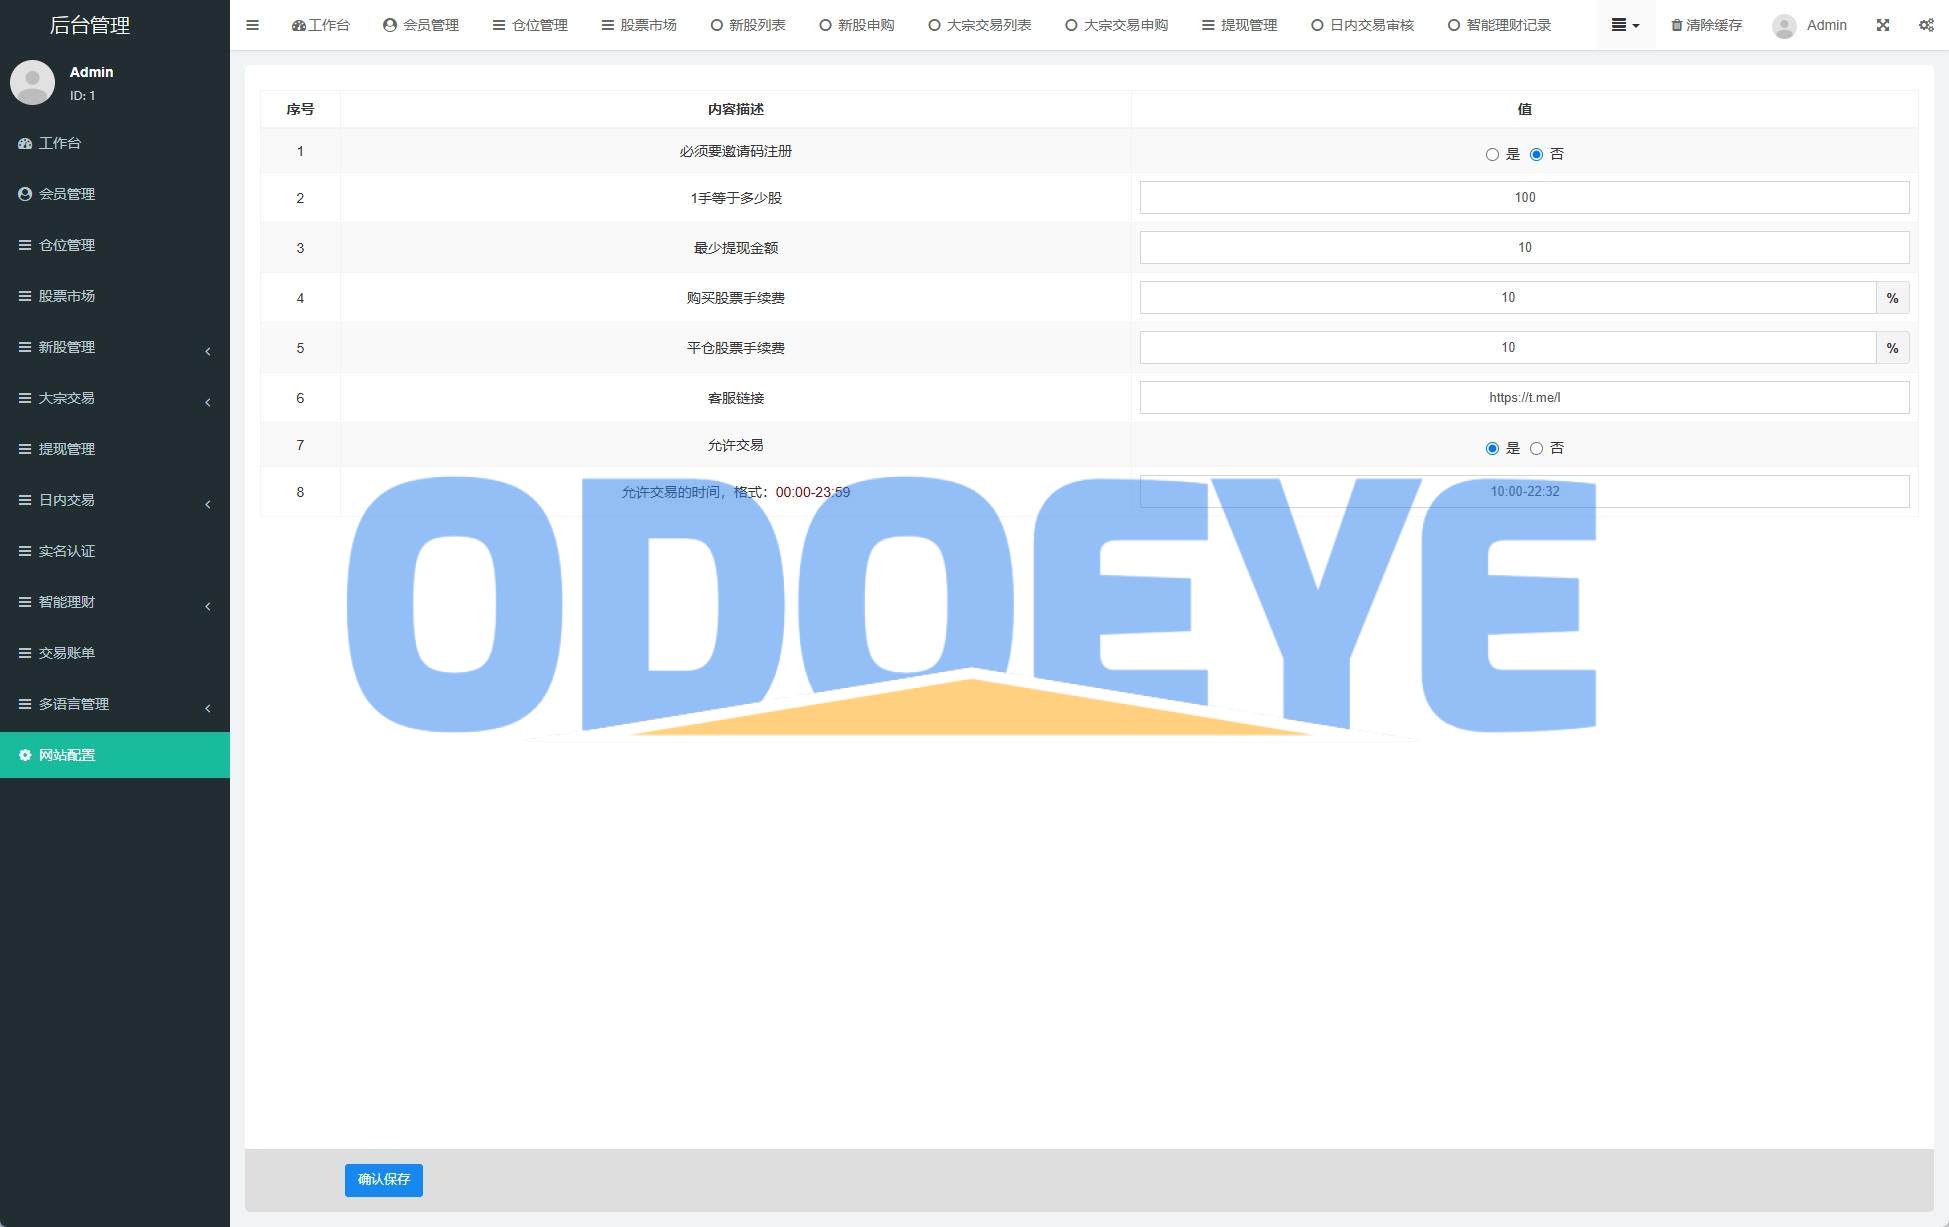Click list icon of sidebar 仓位管理
1949x1227 pixels.
click(x=25, y=245)
